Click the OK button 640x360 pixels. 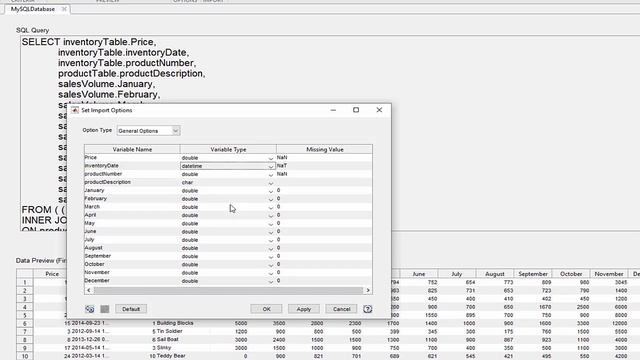(x=266, y=309)
